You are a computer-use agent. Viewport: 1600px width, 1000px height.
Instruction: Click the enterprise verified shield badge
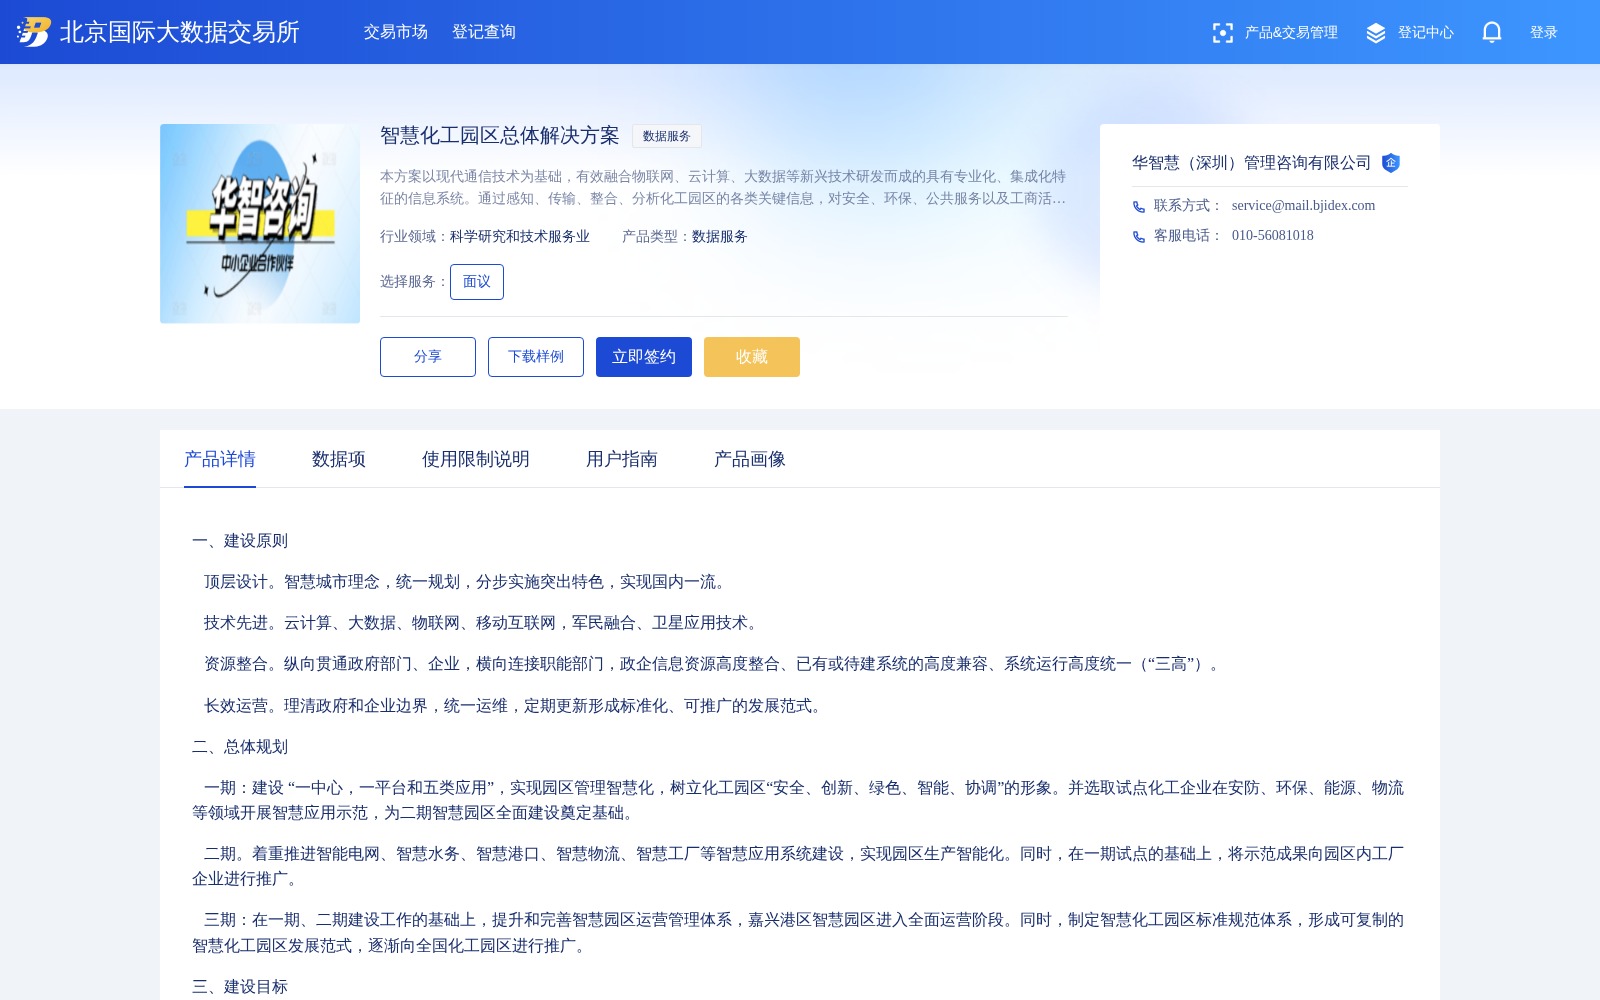pos(1391,163)
